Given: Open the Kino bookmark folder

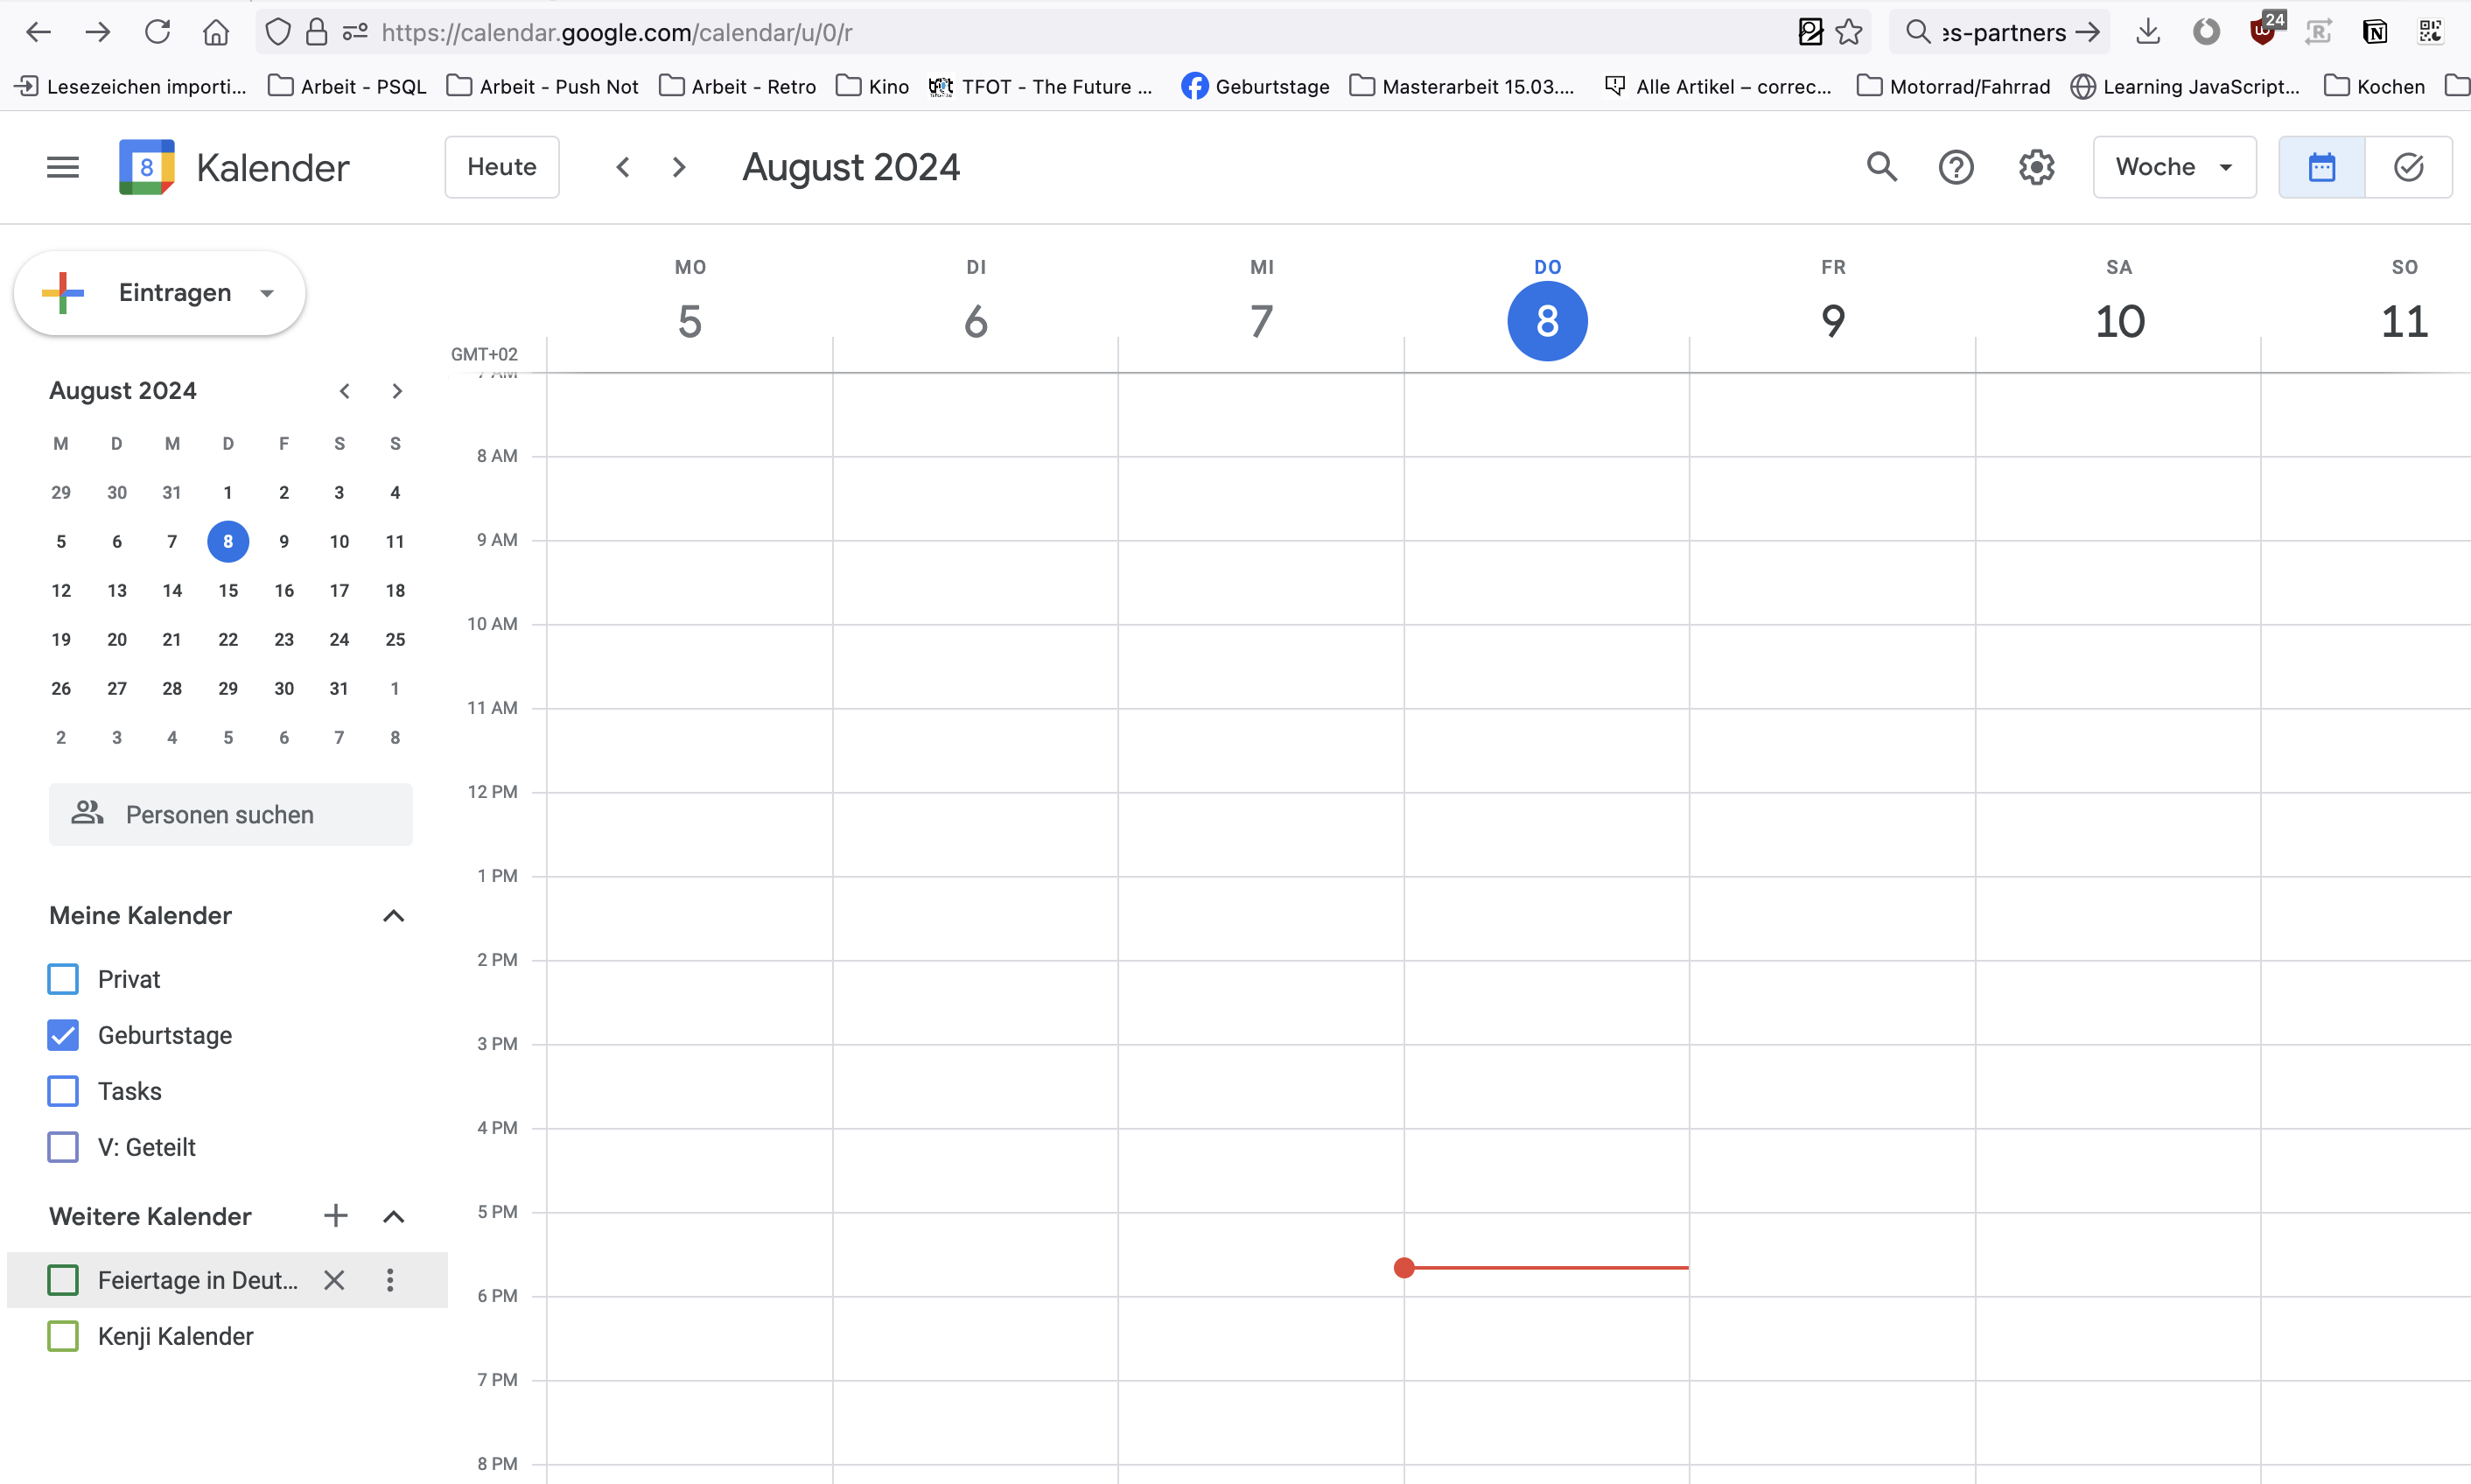Looking at the screenshot, I should coord(872,87).
